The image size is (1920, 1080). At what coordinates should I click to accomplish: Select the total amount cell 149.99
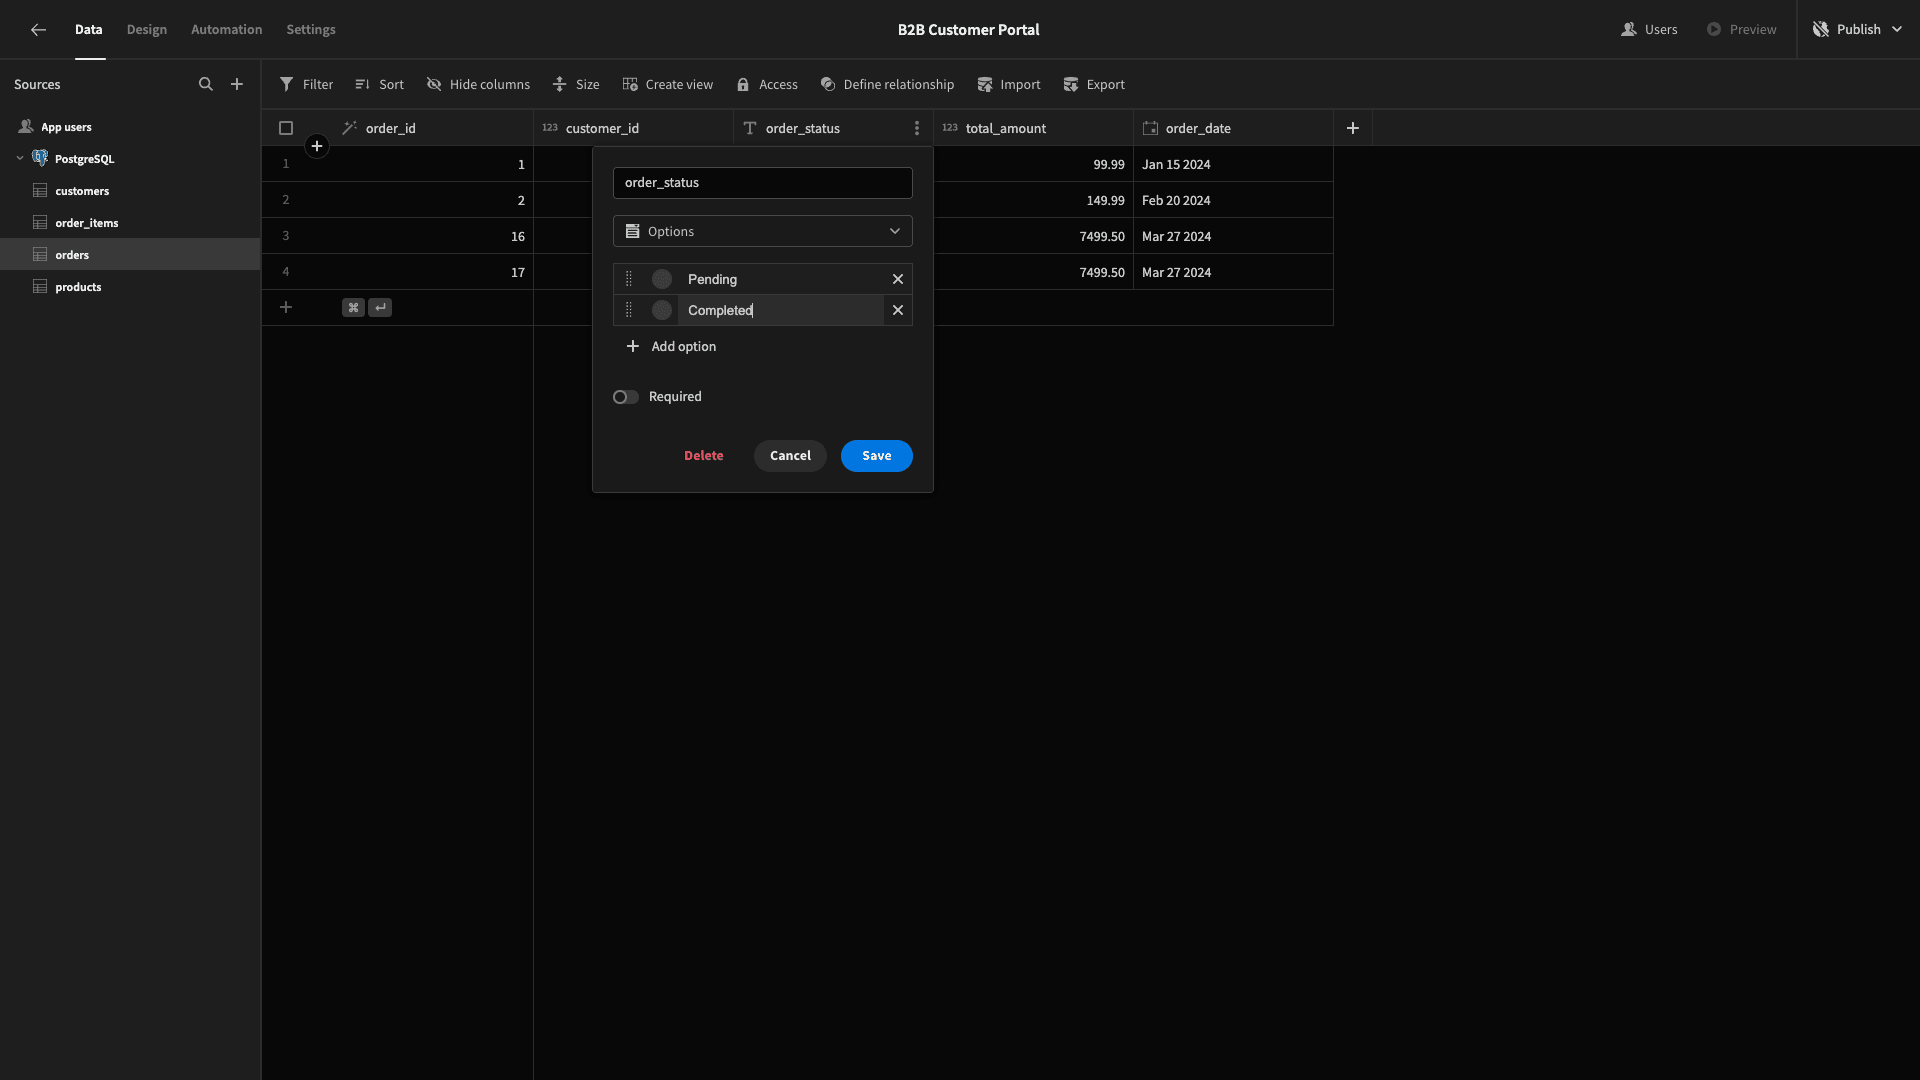(x=1033, y=200)
